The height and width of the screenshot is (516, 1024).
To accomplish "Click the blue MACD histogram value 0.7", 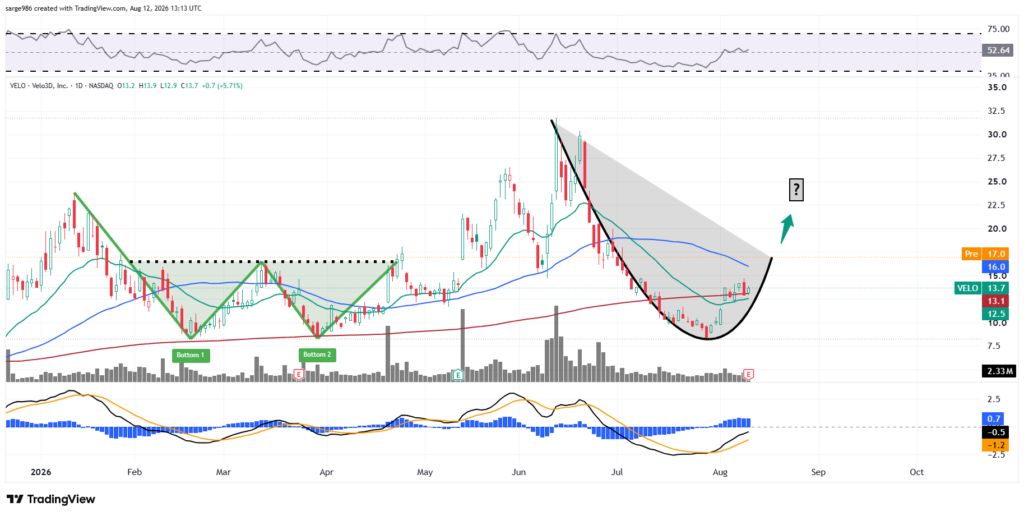I will coord(995,418).
